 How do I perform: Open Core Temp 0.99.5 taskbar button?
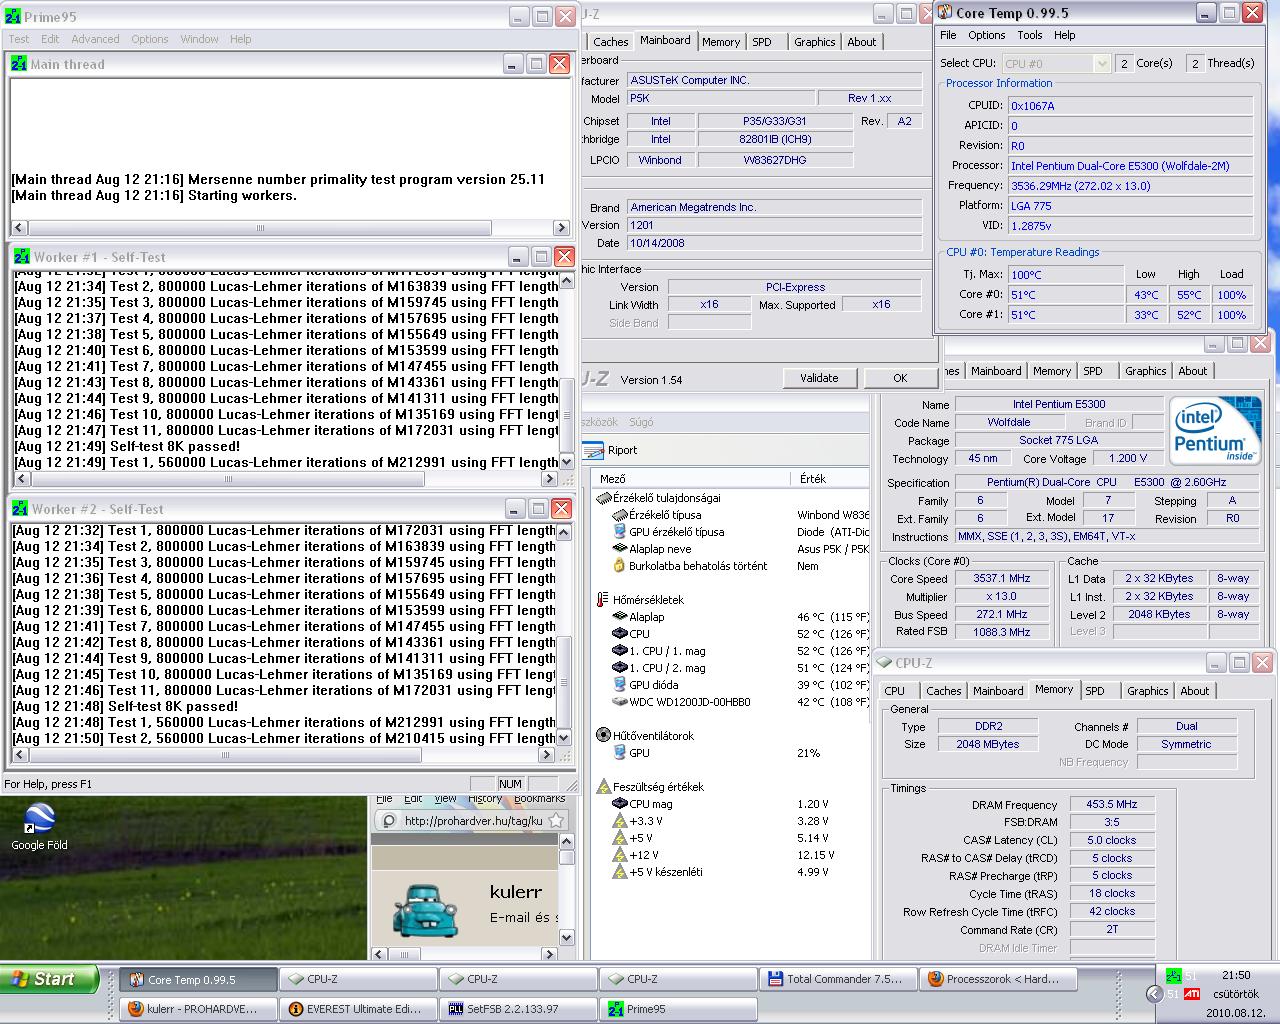[198, 979]
